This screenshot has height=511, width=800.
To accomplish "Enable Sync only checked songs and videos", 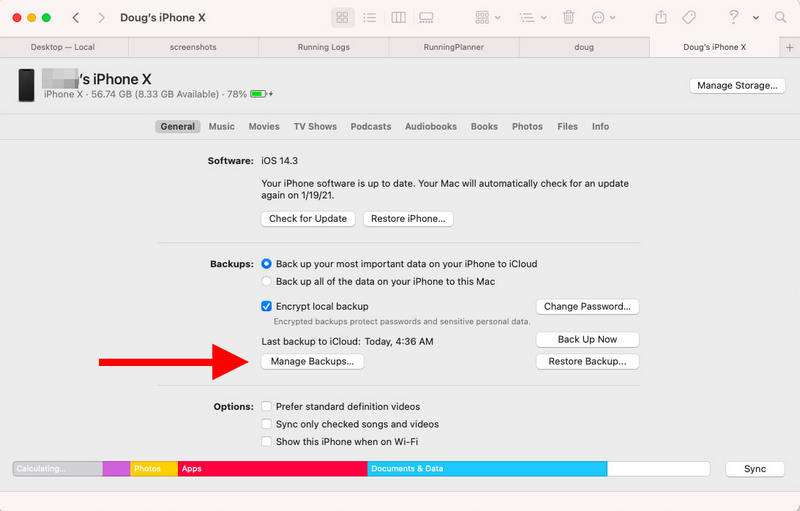I will pyautogui.click(x=266, y=424).
